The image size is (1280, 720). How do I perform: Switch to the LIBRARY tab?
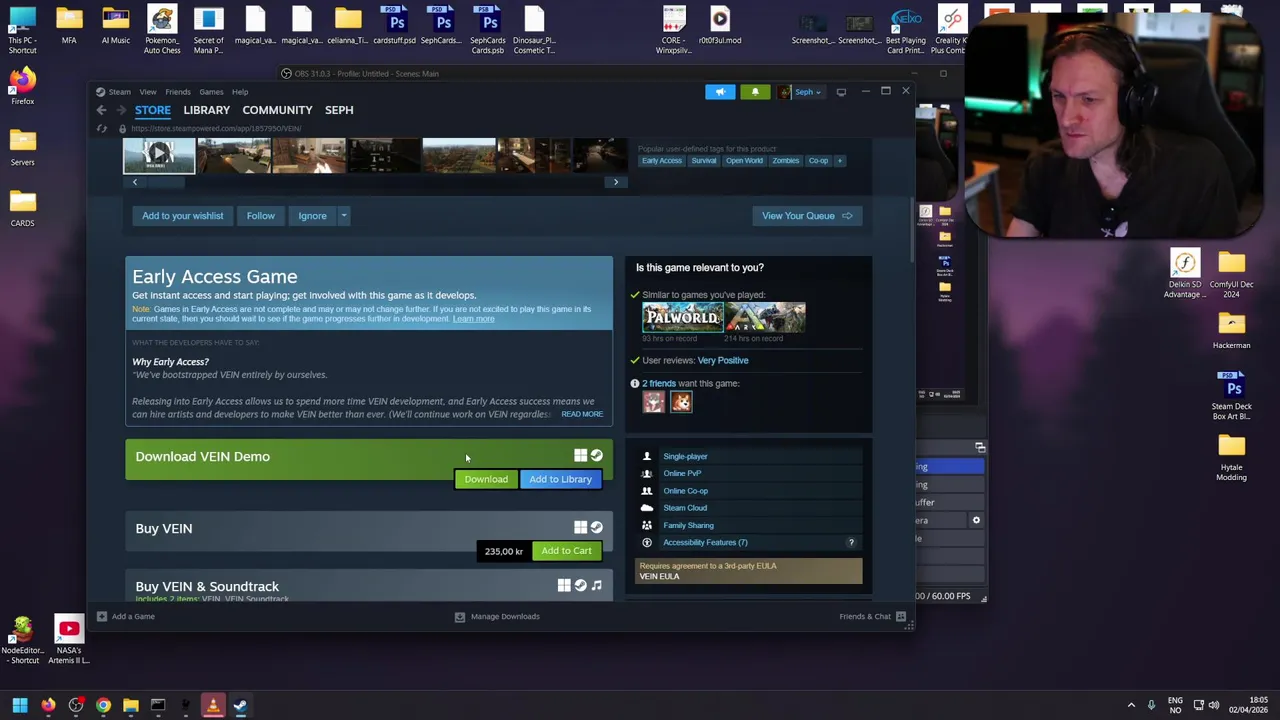(207, 110)
